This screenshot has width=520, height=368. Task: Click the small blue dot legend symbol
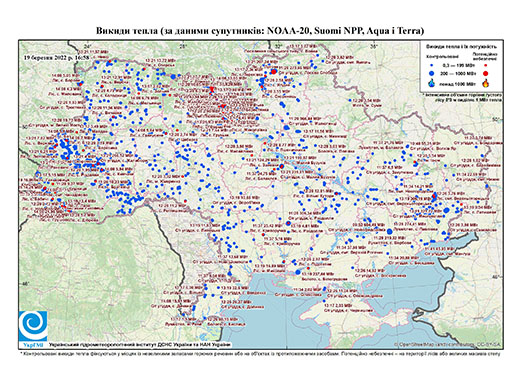[x=431, y=65]
